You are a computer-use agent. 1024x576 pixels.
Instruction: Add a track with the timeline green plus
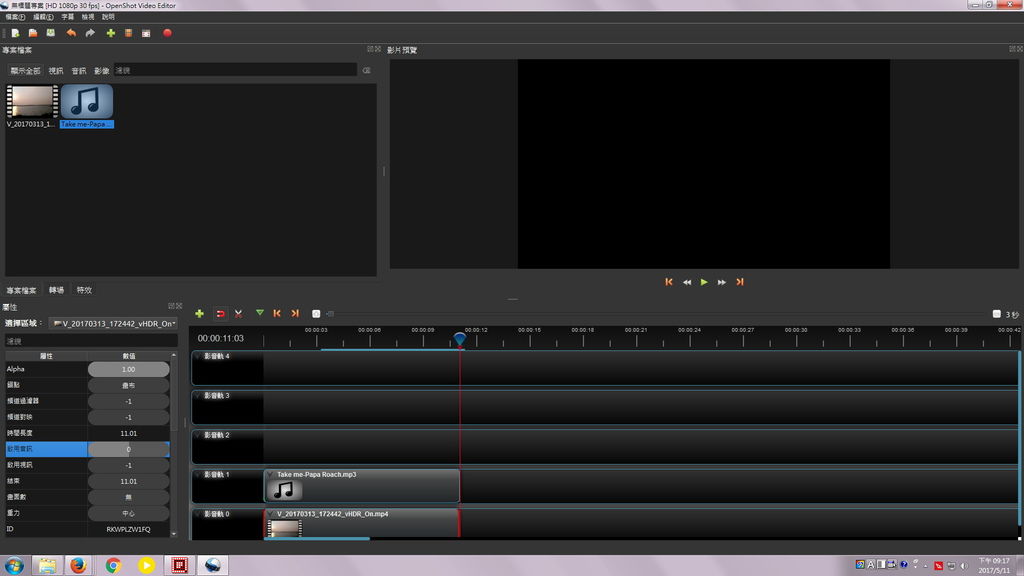[199, 313]
